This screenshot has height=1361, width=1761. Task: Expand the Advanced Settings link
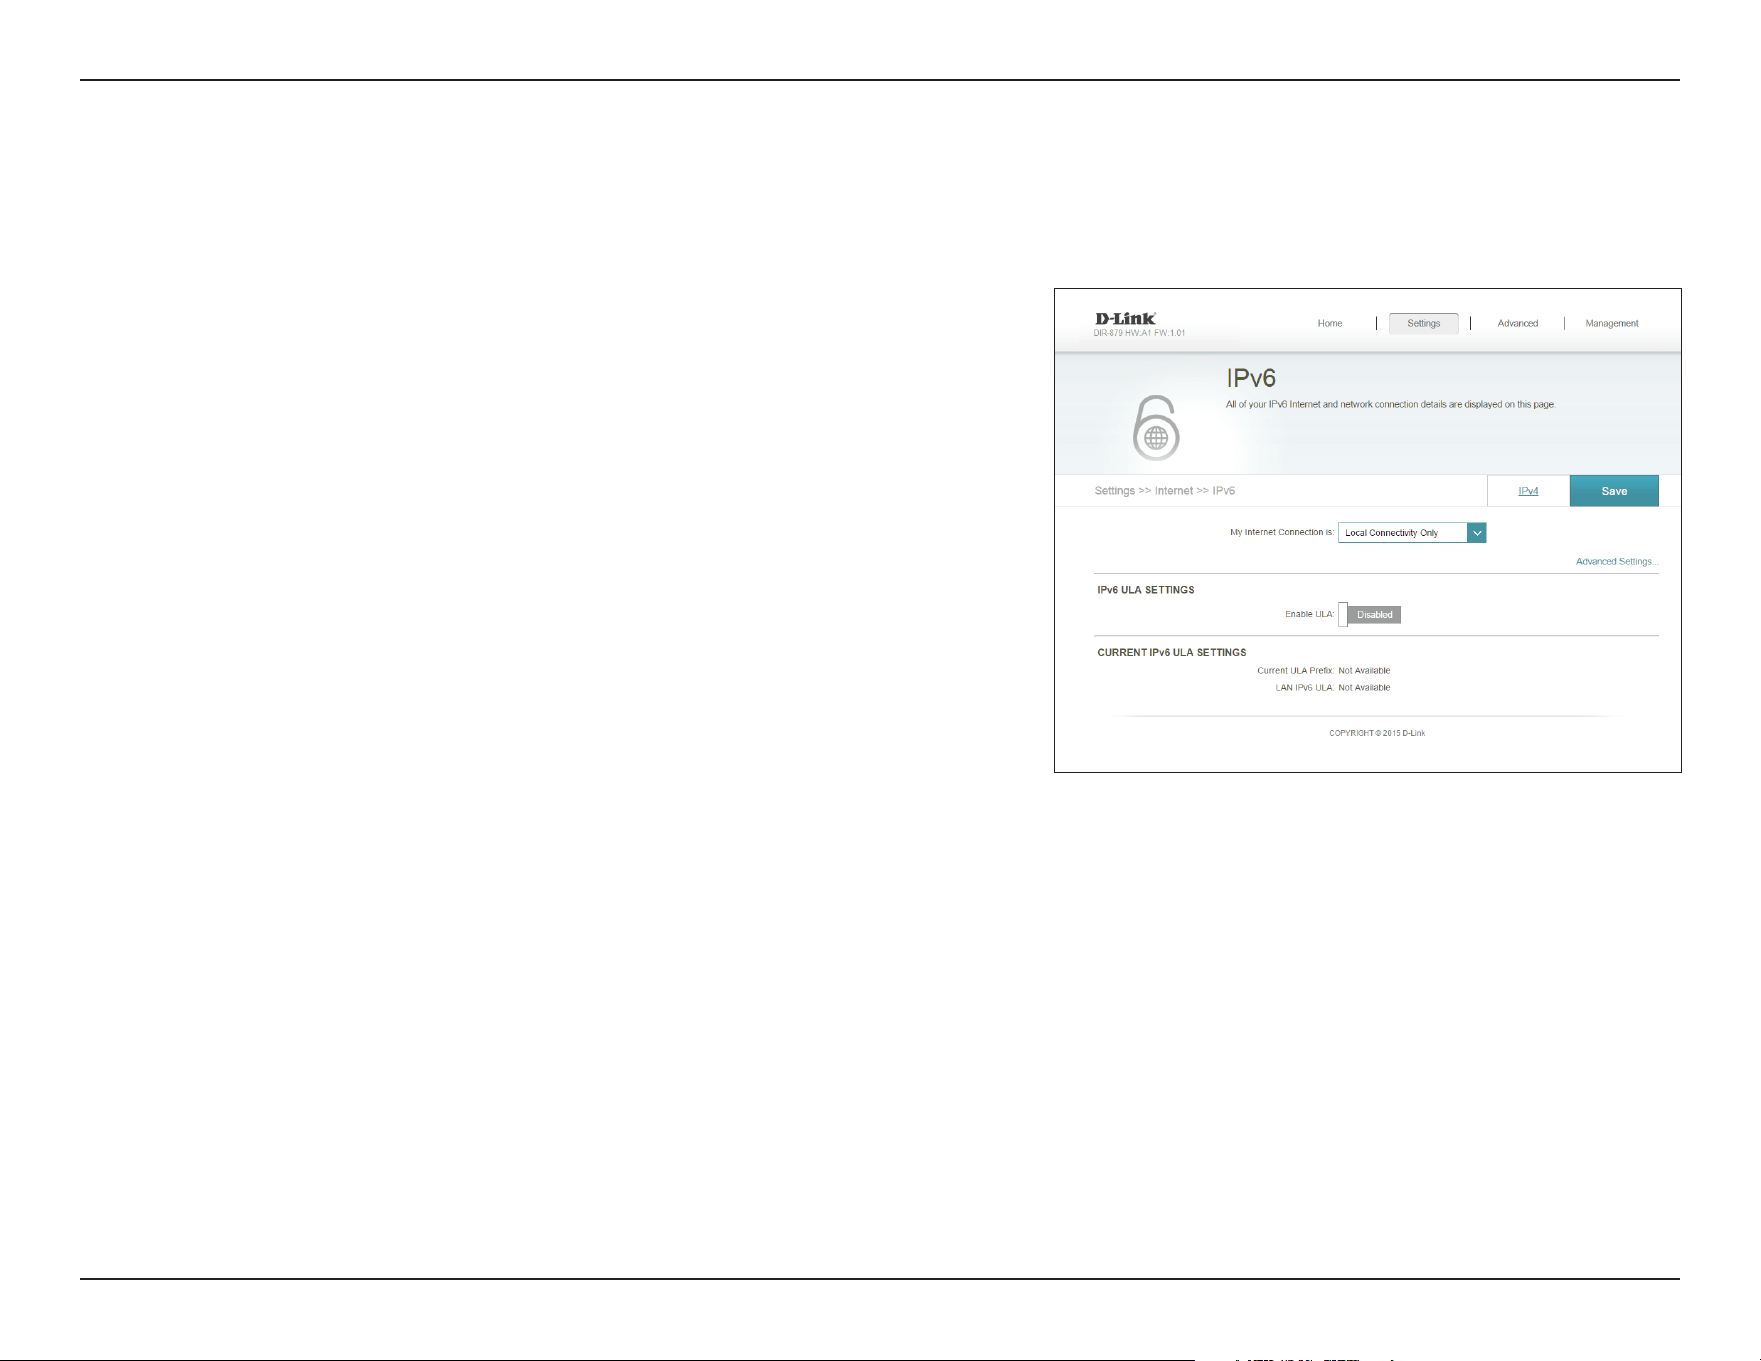tap(1616, 562)
